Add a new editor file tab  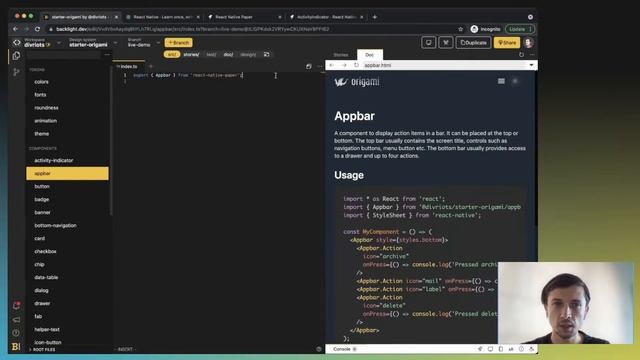coord(151,66)
